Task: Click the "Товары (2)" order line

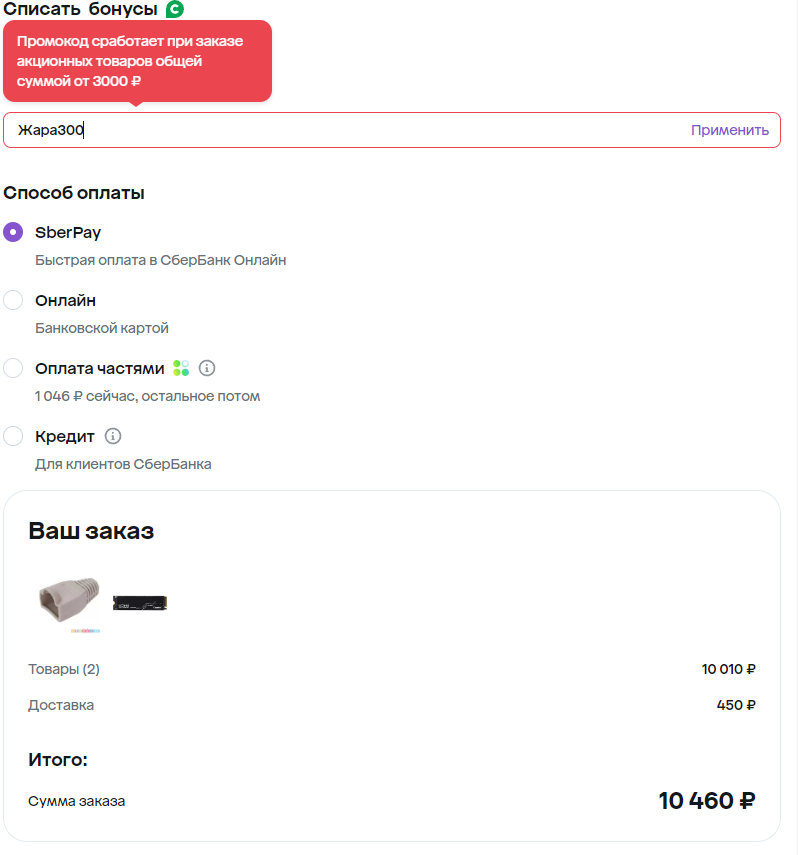Action: (x=64, y=669)
